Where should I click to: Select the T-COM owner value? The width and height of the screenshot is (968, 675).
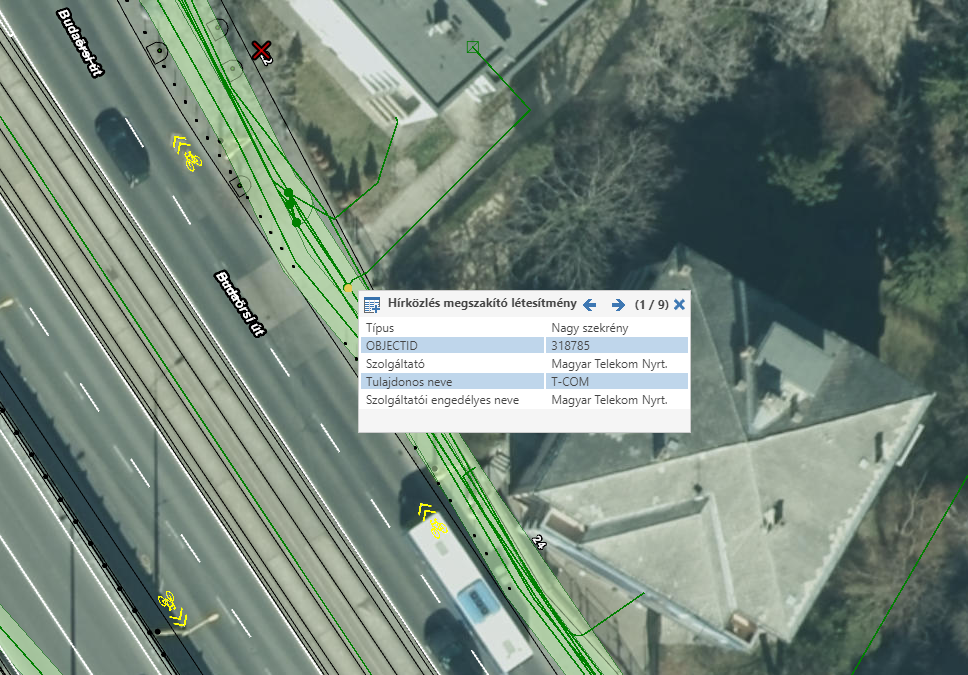pos(570,381)
